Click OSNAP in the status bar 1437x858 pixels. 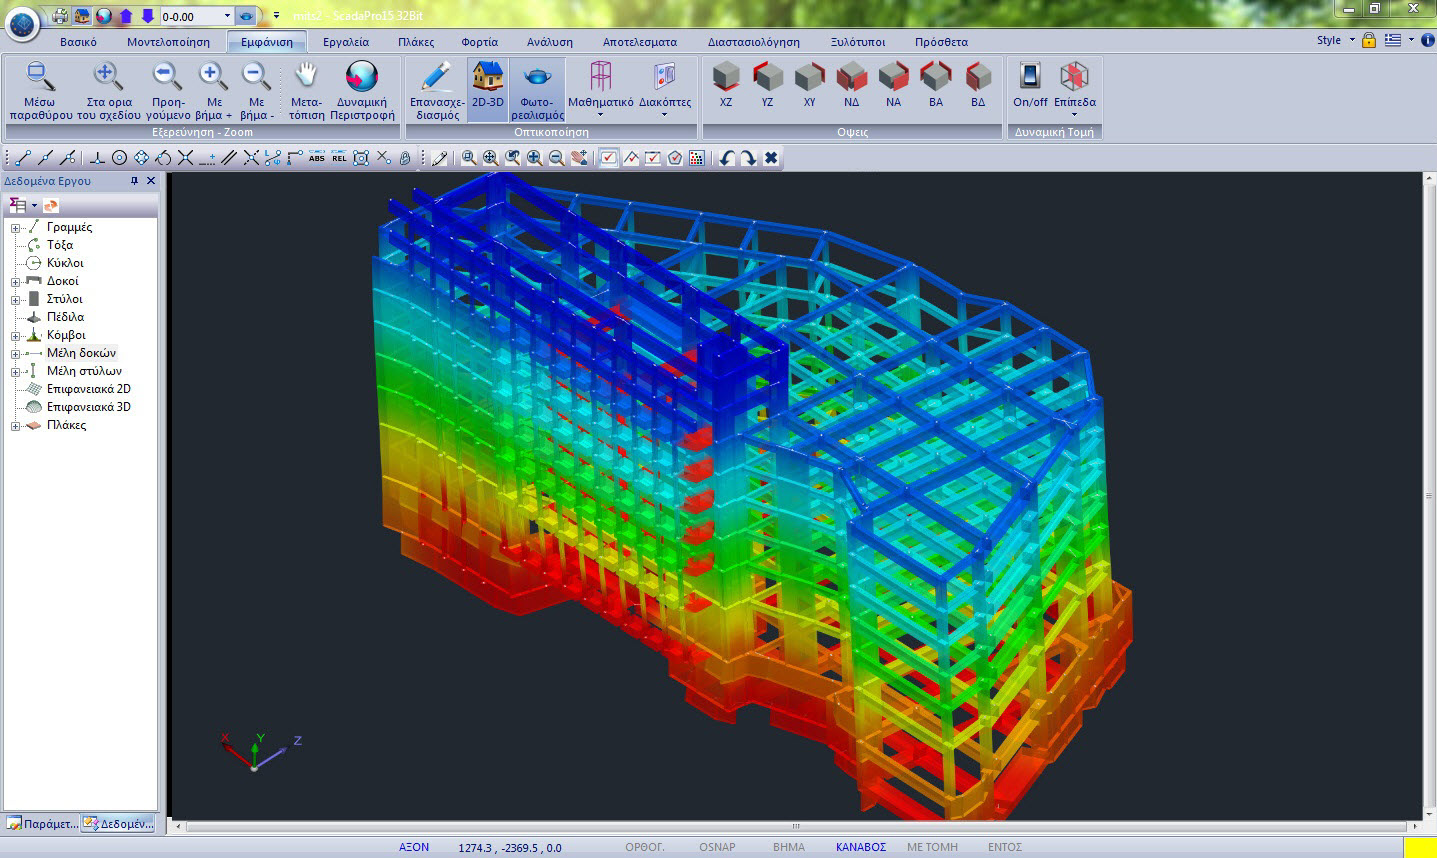pyautogui.click(x=717, y=847)
